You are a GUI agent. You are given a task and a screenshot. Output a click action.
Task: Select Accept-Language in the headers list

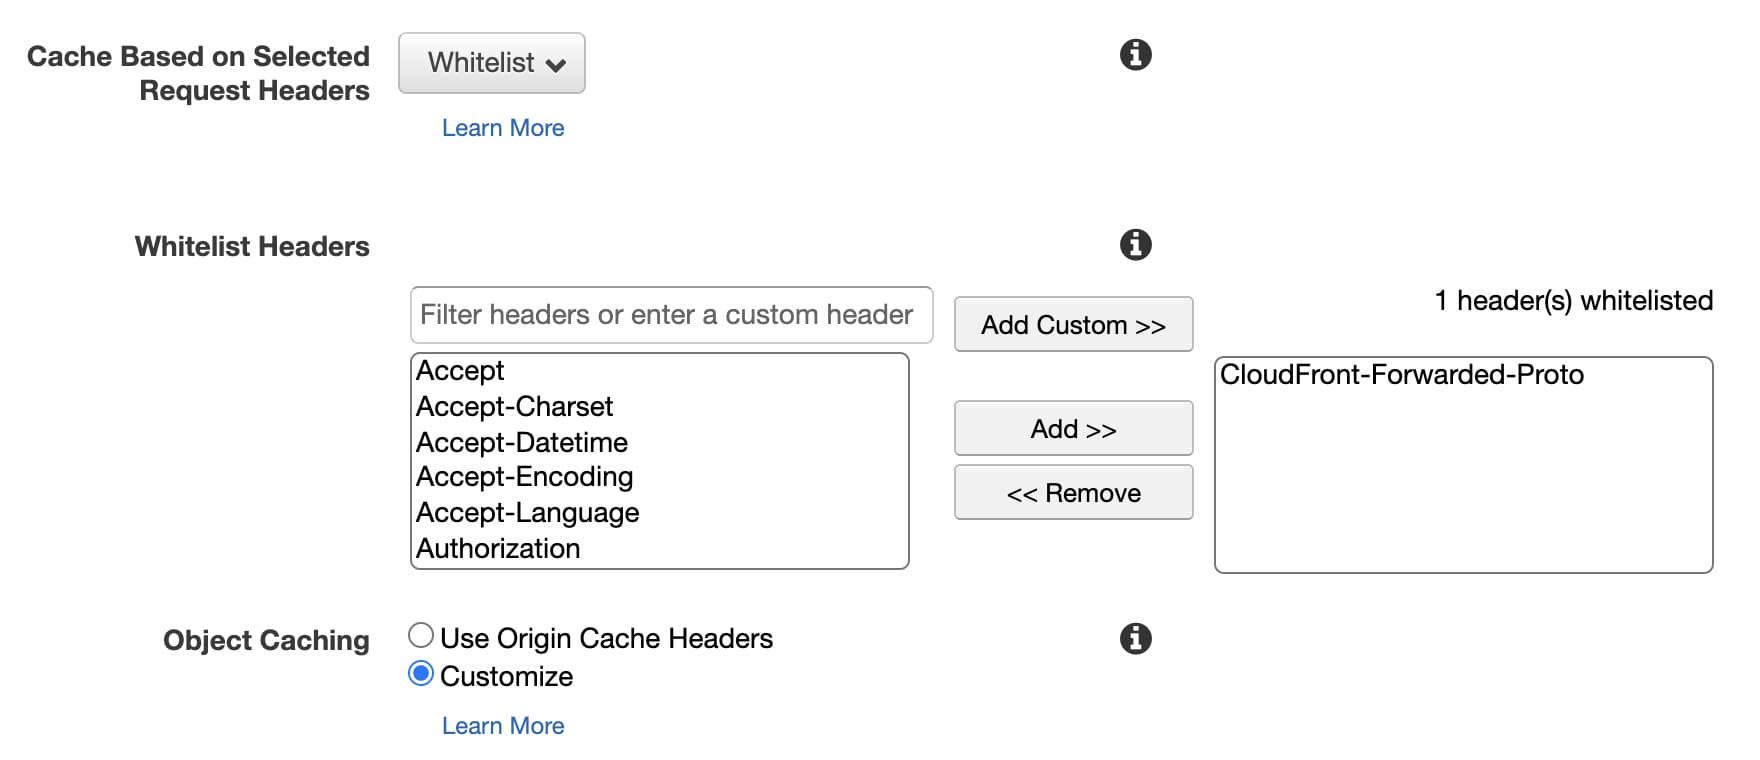pyautogui.click(x=527, y=513)
